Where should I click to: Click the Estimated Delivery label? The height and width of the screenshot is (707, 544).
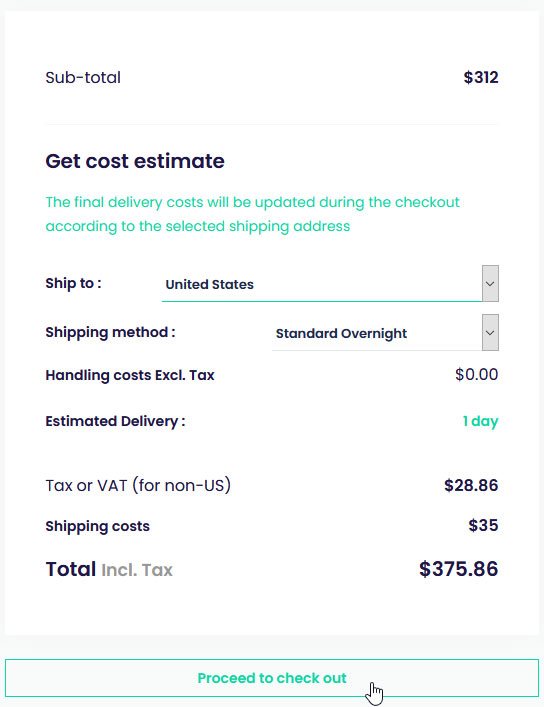click(115, 421)
